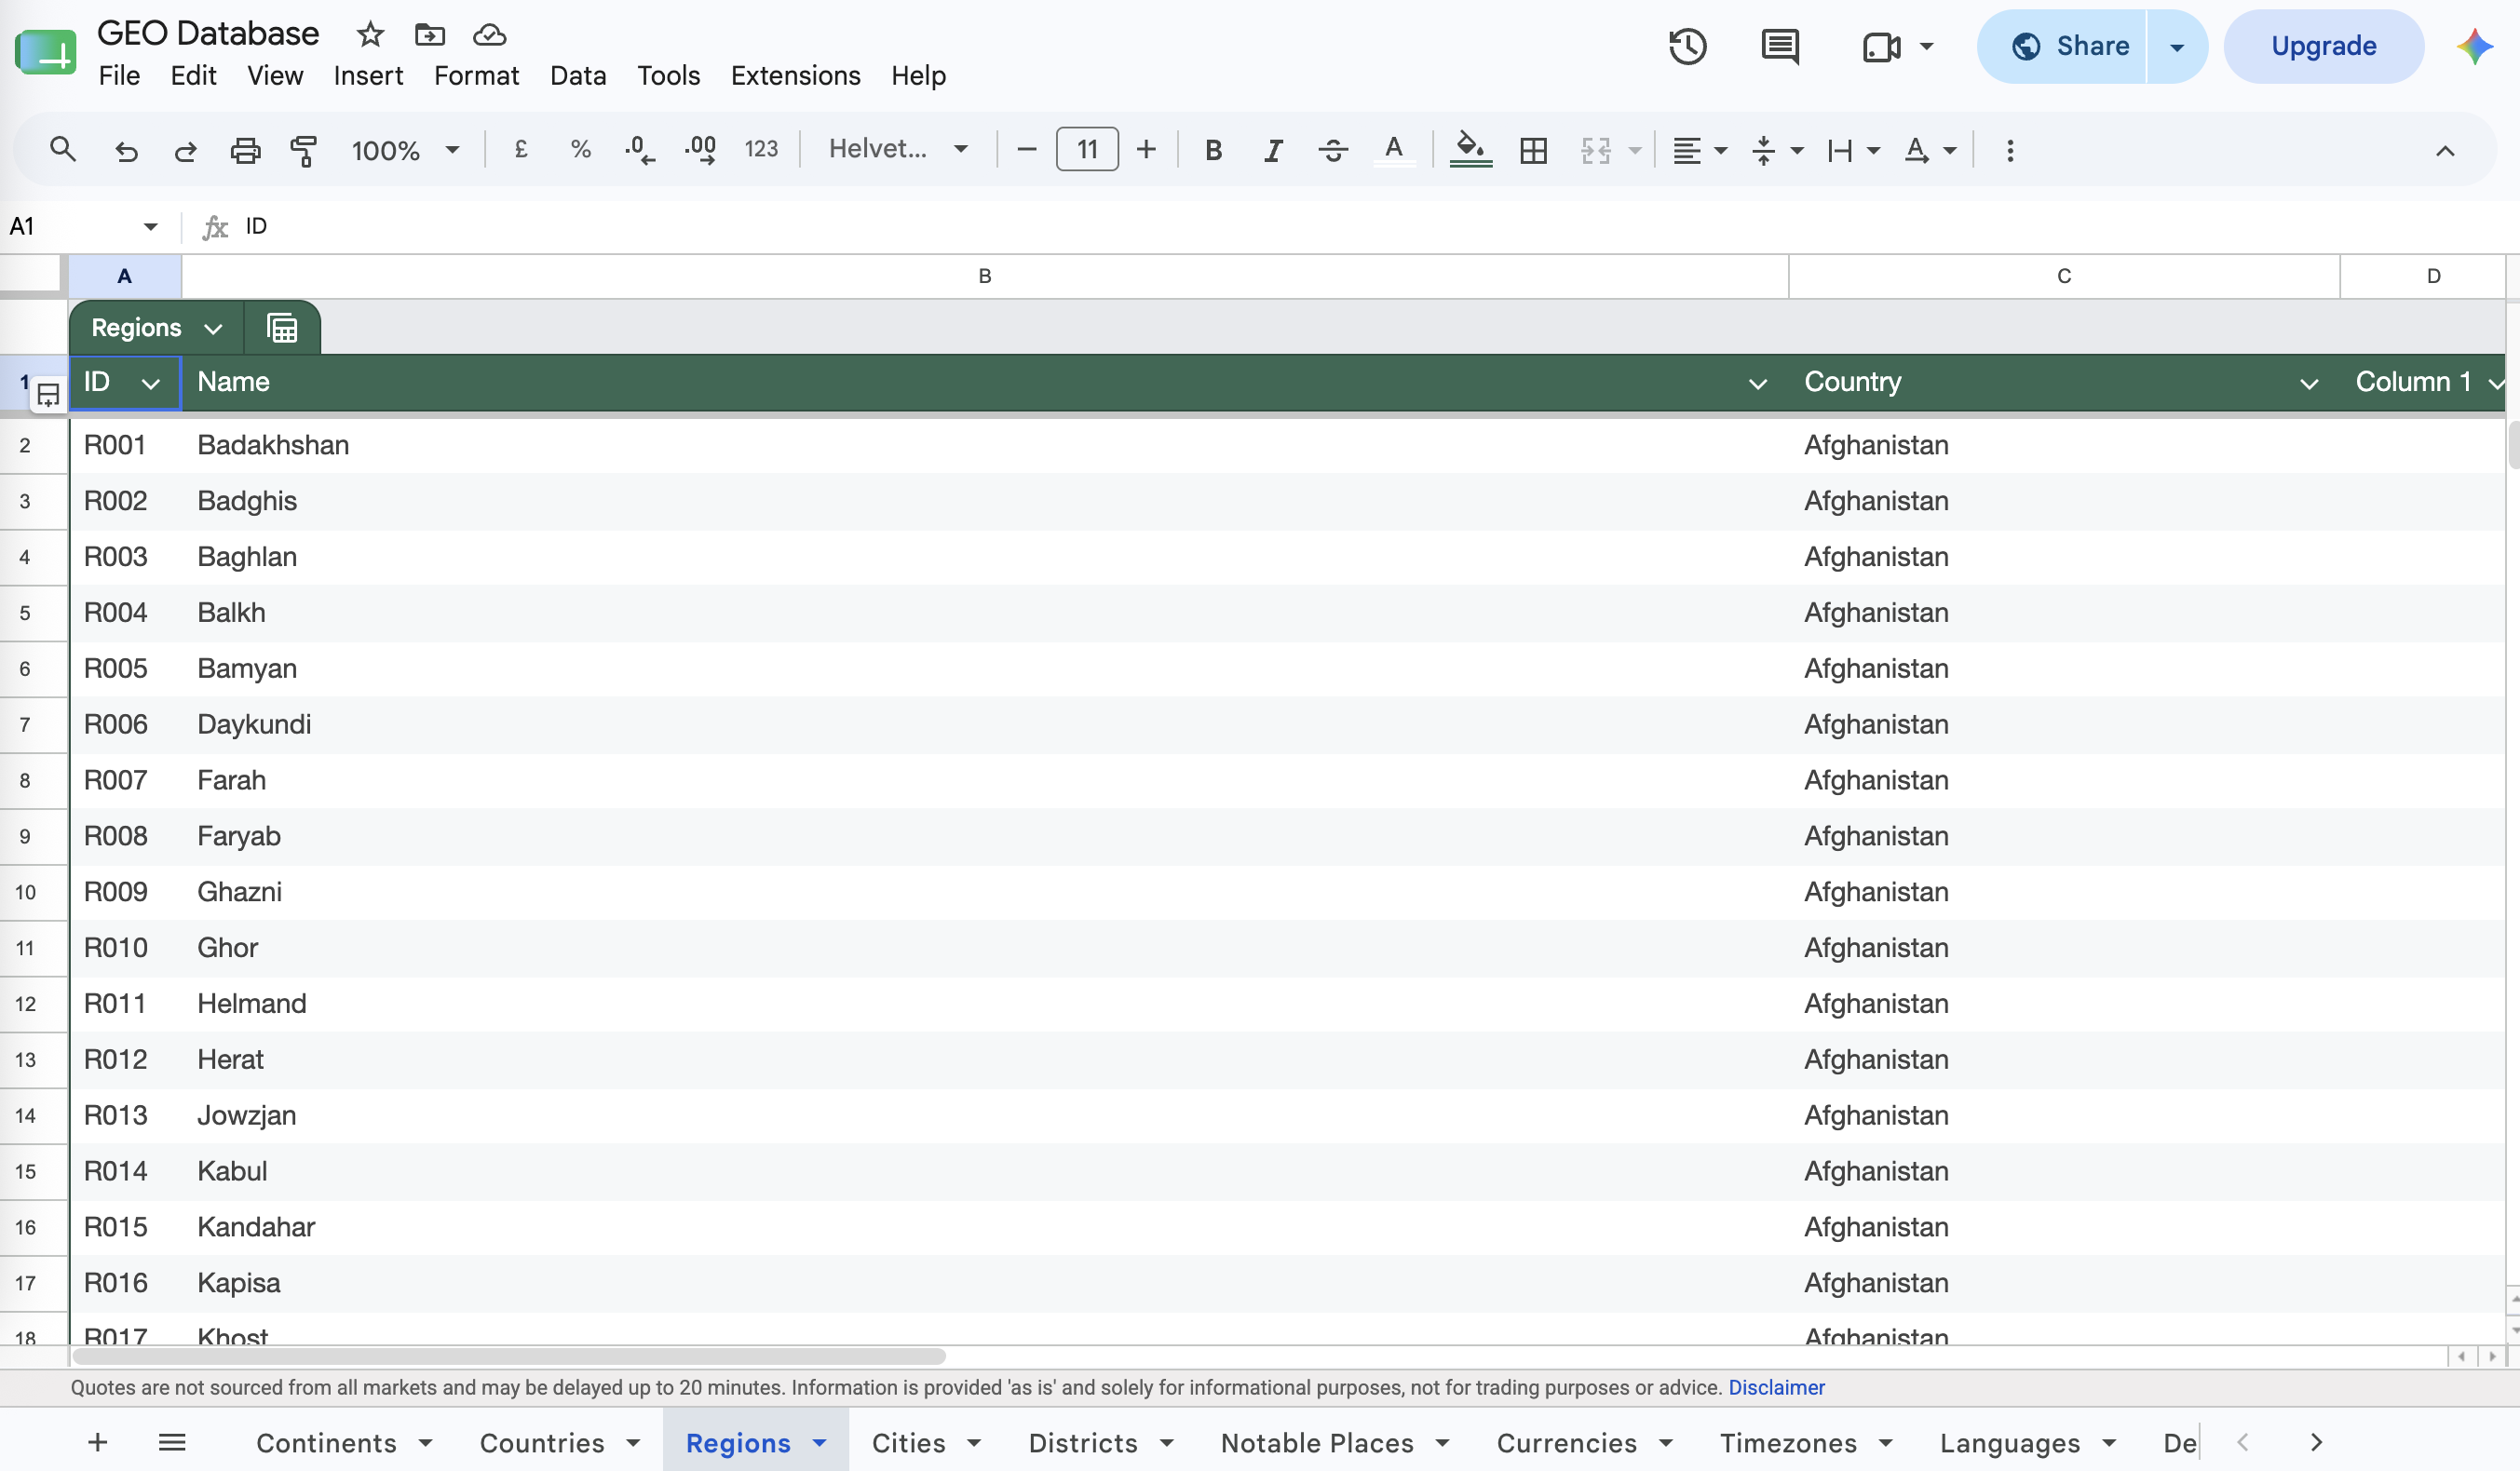Open the fill color picker
The height and width of the screenshot is (1471, 2520).
click(1470, 150)
